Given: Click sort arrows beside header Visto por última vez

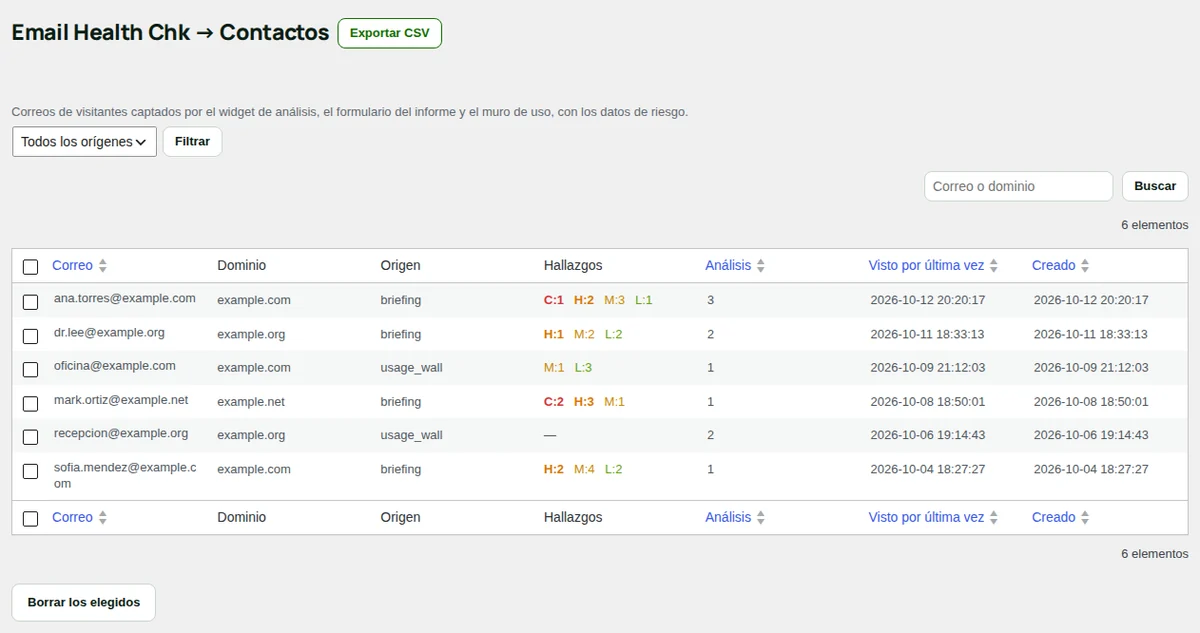Looking at the screenshot, I should (x=994, y=266).
